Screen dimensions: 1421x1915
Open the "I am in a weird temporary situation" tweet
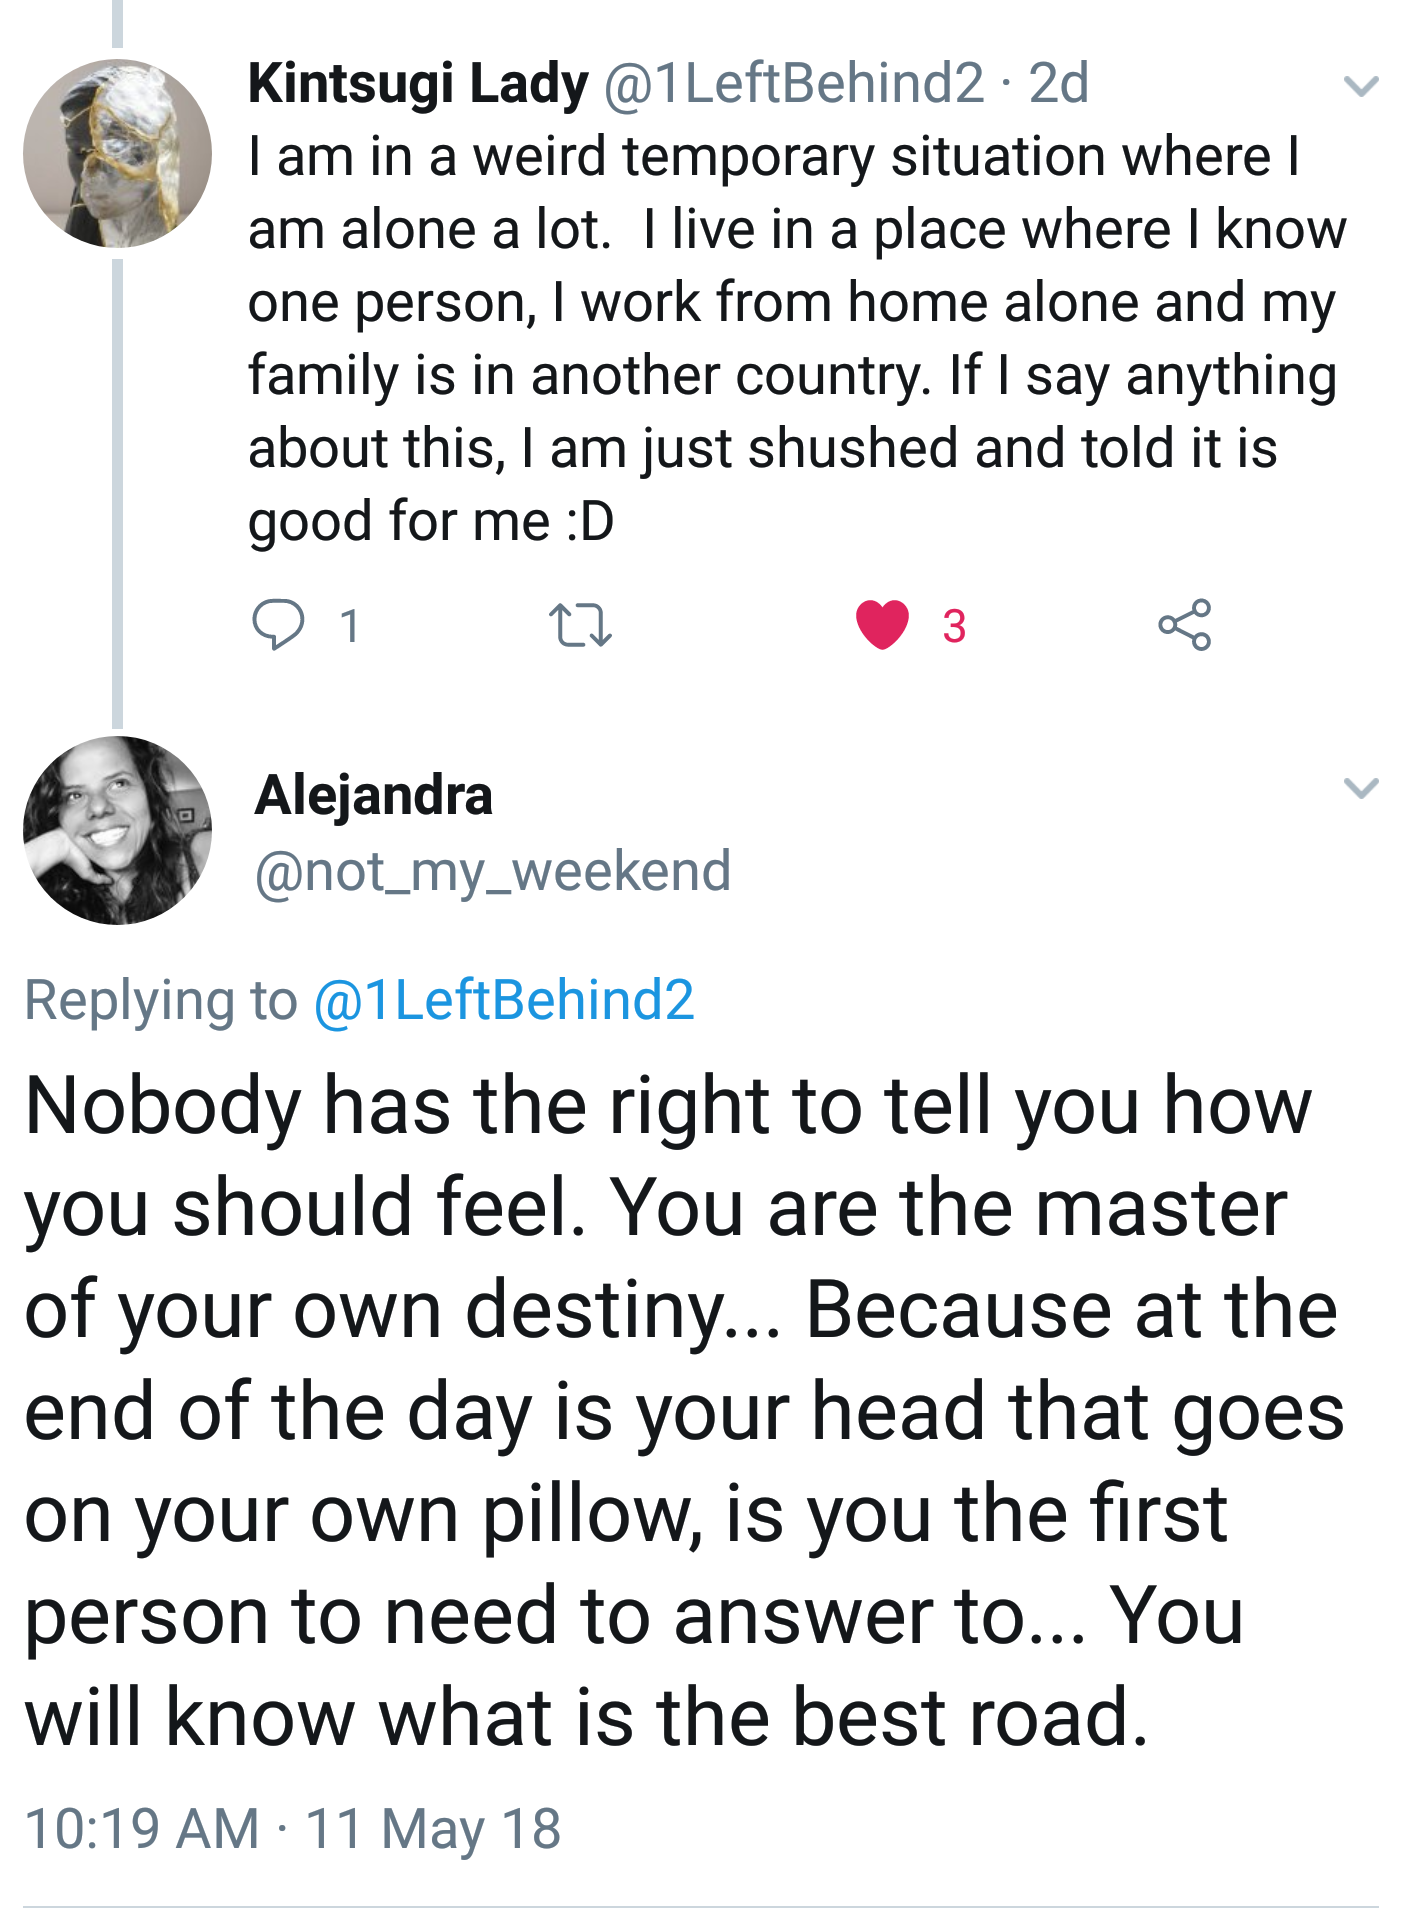790,338
